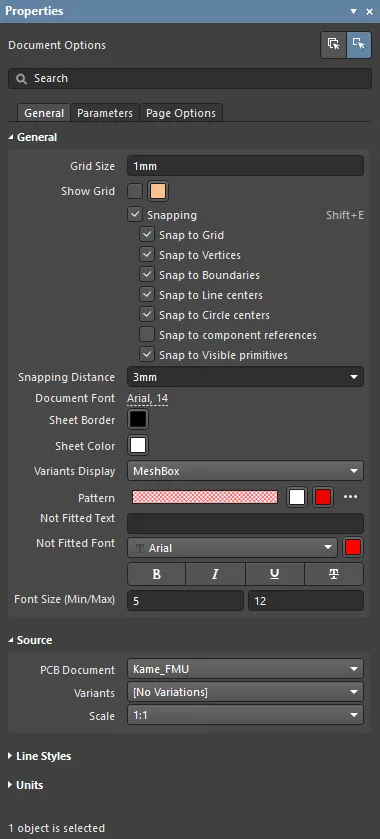The image size is (380, 839).
Task: Click the black Sheet Border color swatch
Action: tap(138, 420)
